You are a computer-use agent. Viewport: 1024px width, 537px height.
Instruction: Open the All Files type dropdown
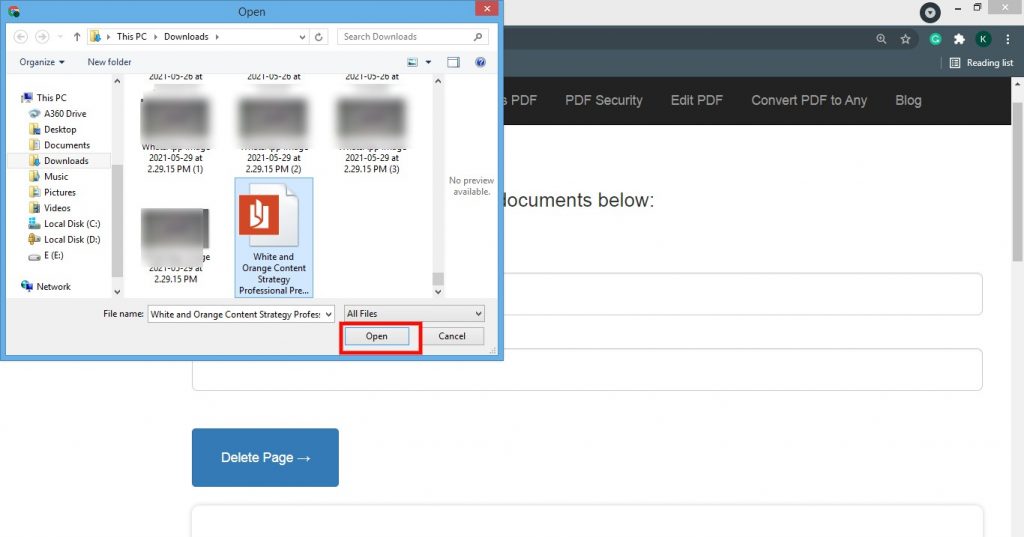414,314
